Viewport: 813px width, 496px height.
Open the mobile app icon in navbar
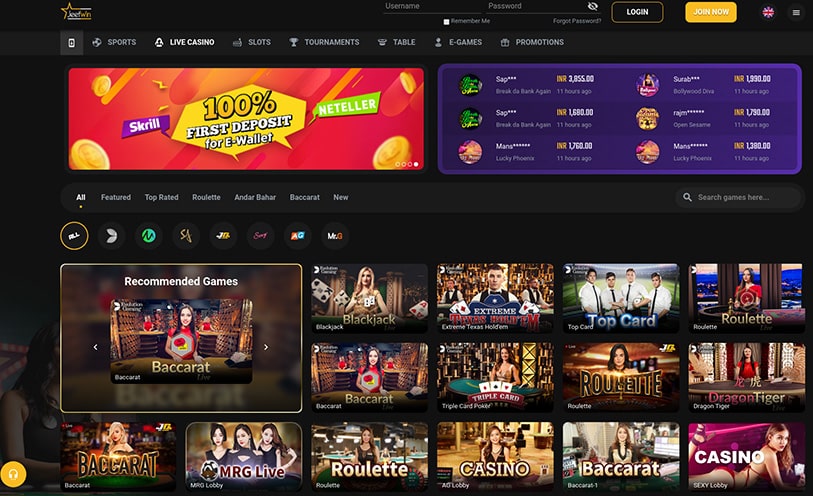point(72,42)
